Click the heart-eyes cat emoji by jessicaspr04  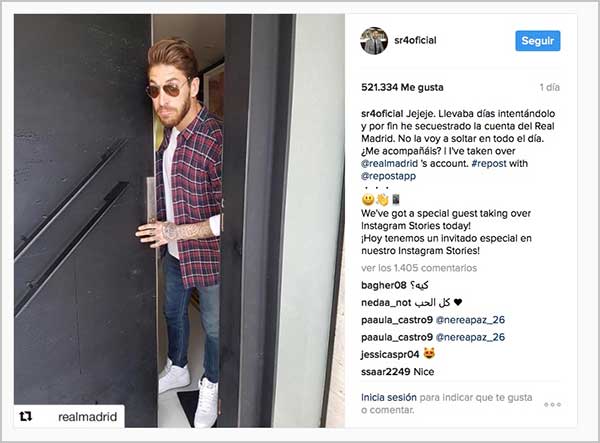click(429, 354)
